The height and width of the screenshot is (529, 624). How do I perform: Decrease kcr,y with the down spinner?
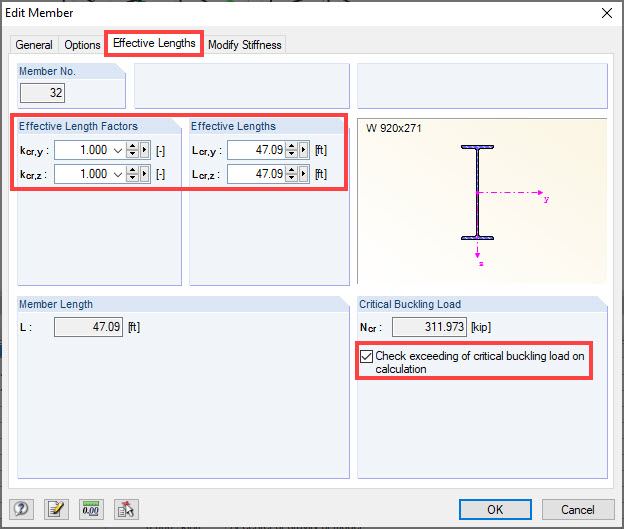[x=133, y=154]
